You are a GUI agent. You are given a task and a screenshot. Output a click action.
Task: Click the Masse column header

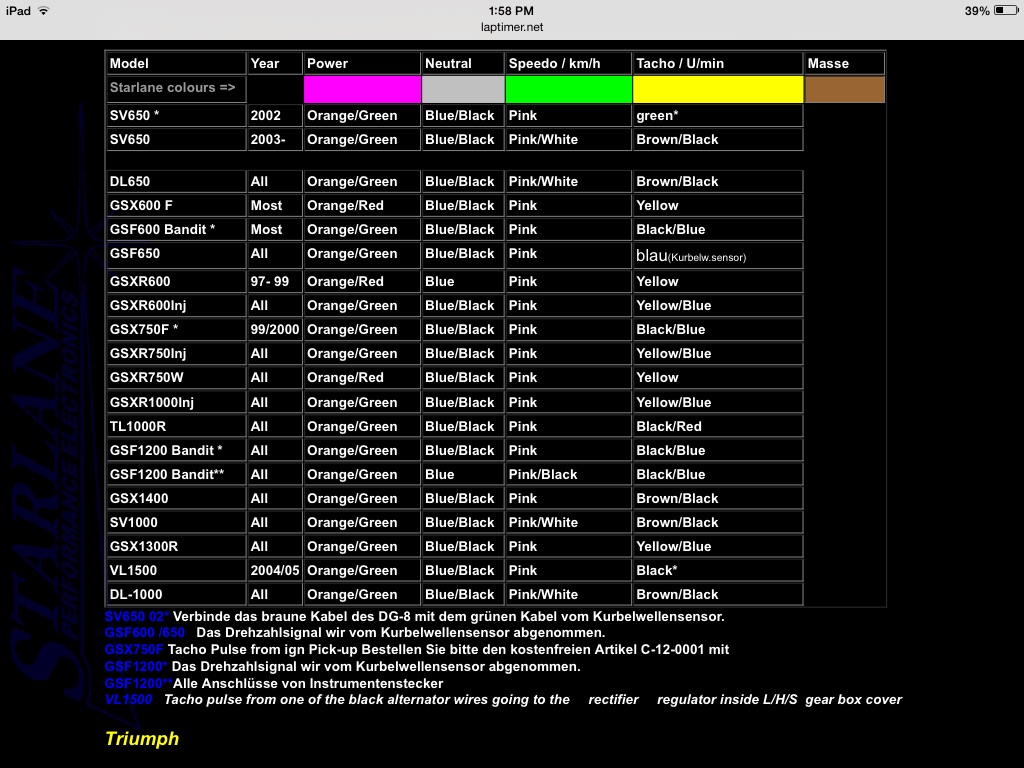(x=844, y=63)
